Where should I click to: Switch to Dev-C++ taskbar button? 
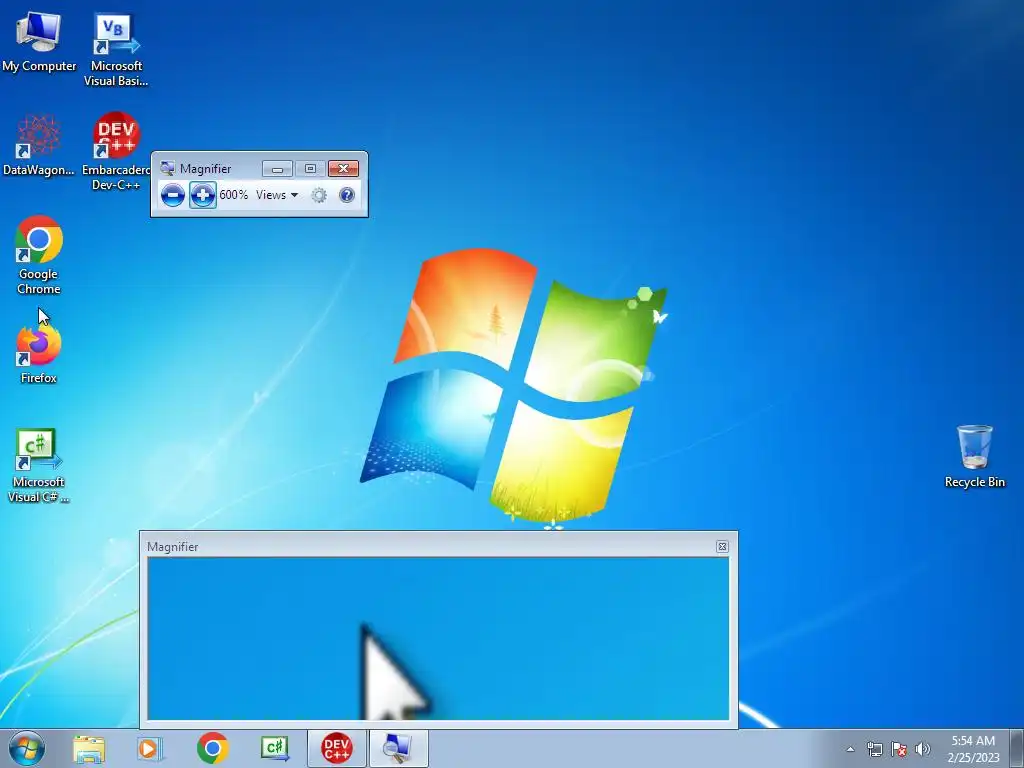337,749
